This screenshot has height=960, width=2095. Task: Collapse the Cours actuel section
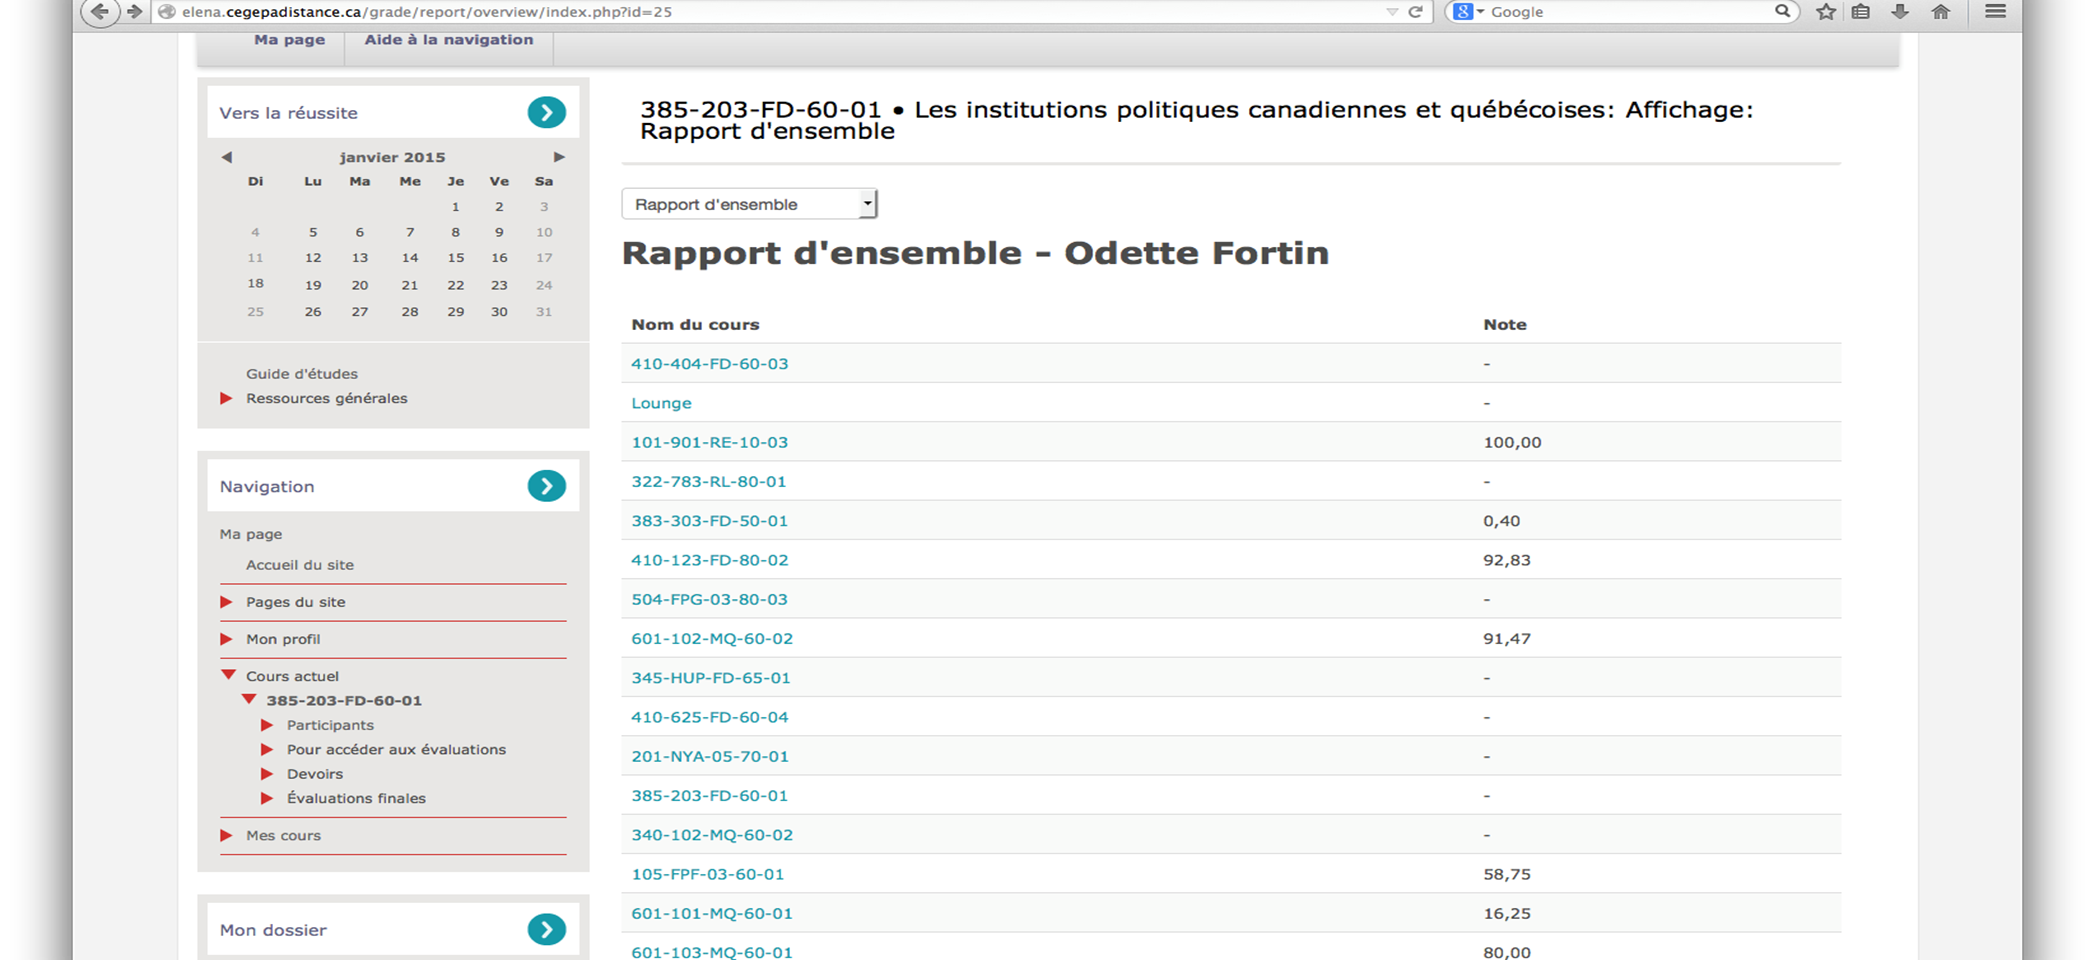tap(228, 676)
